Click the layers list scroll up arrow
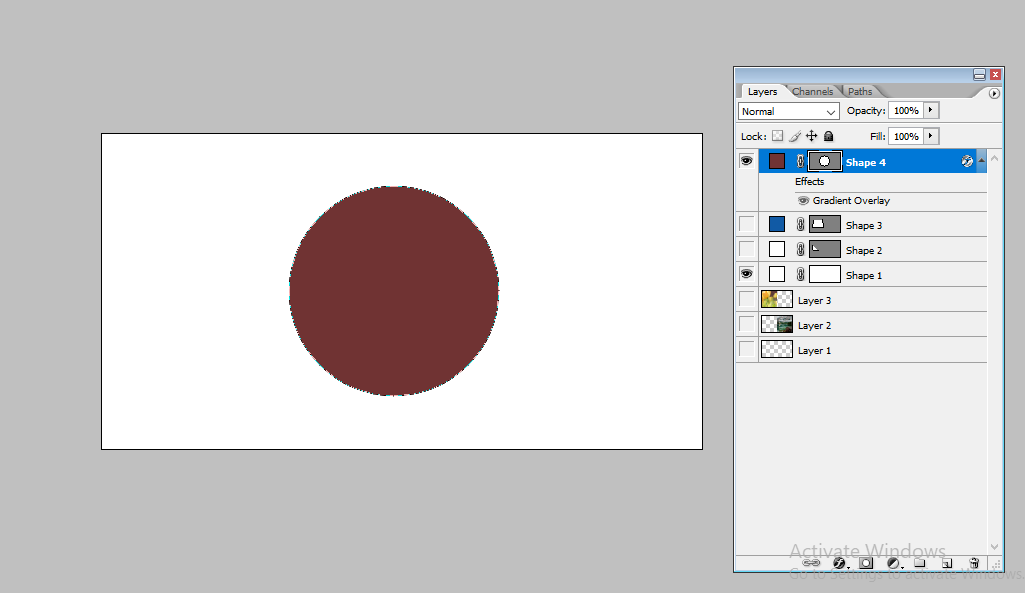Viewport: 1025px width, 593px height. tap(994, 158)
